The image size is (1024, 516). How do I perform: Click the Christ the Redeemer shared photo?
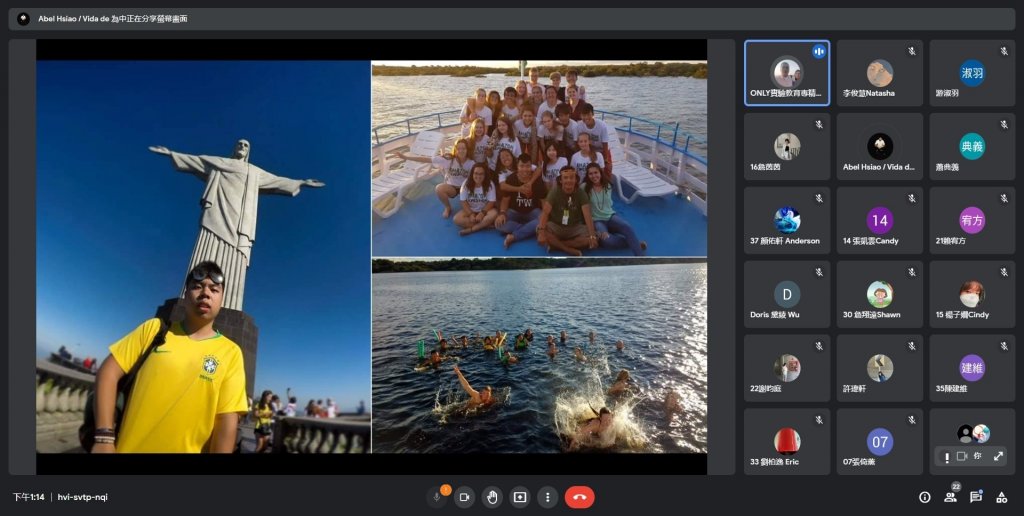203,257
